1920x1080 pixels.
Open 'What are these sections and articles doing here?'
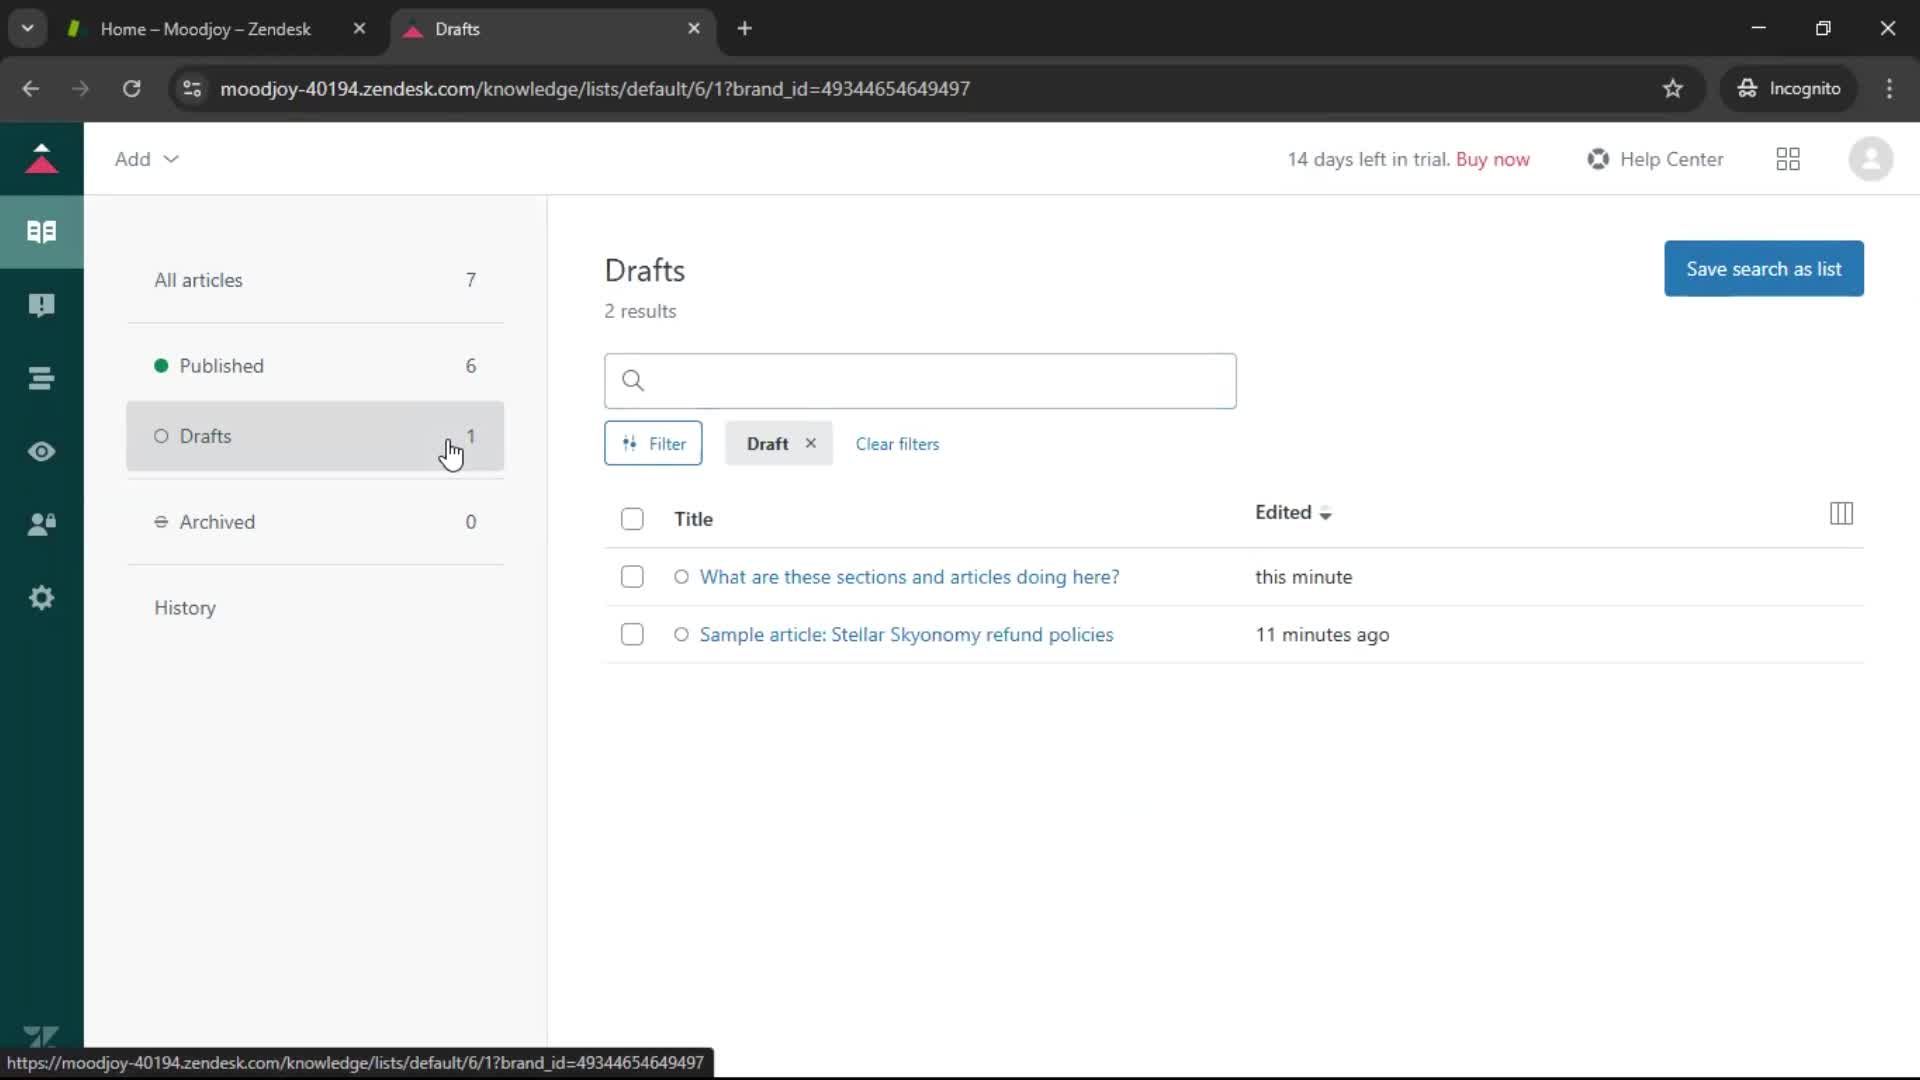[x=909, y=577]
